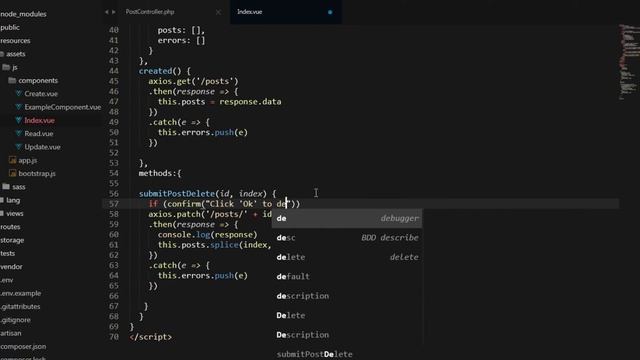640x360 pixels.
Task: Open the .gitignore file
Action: (x=15, y=320)
